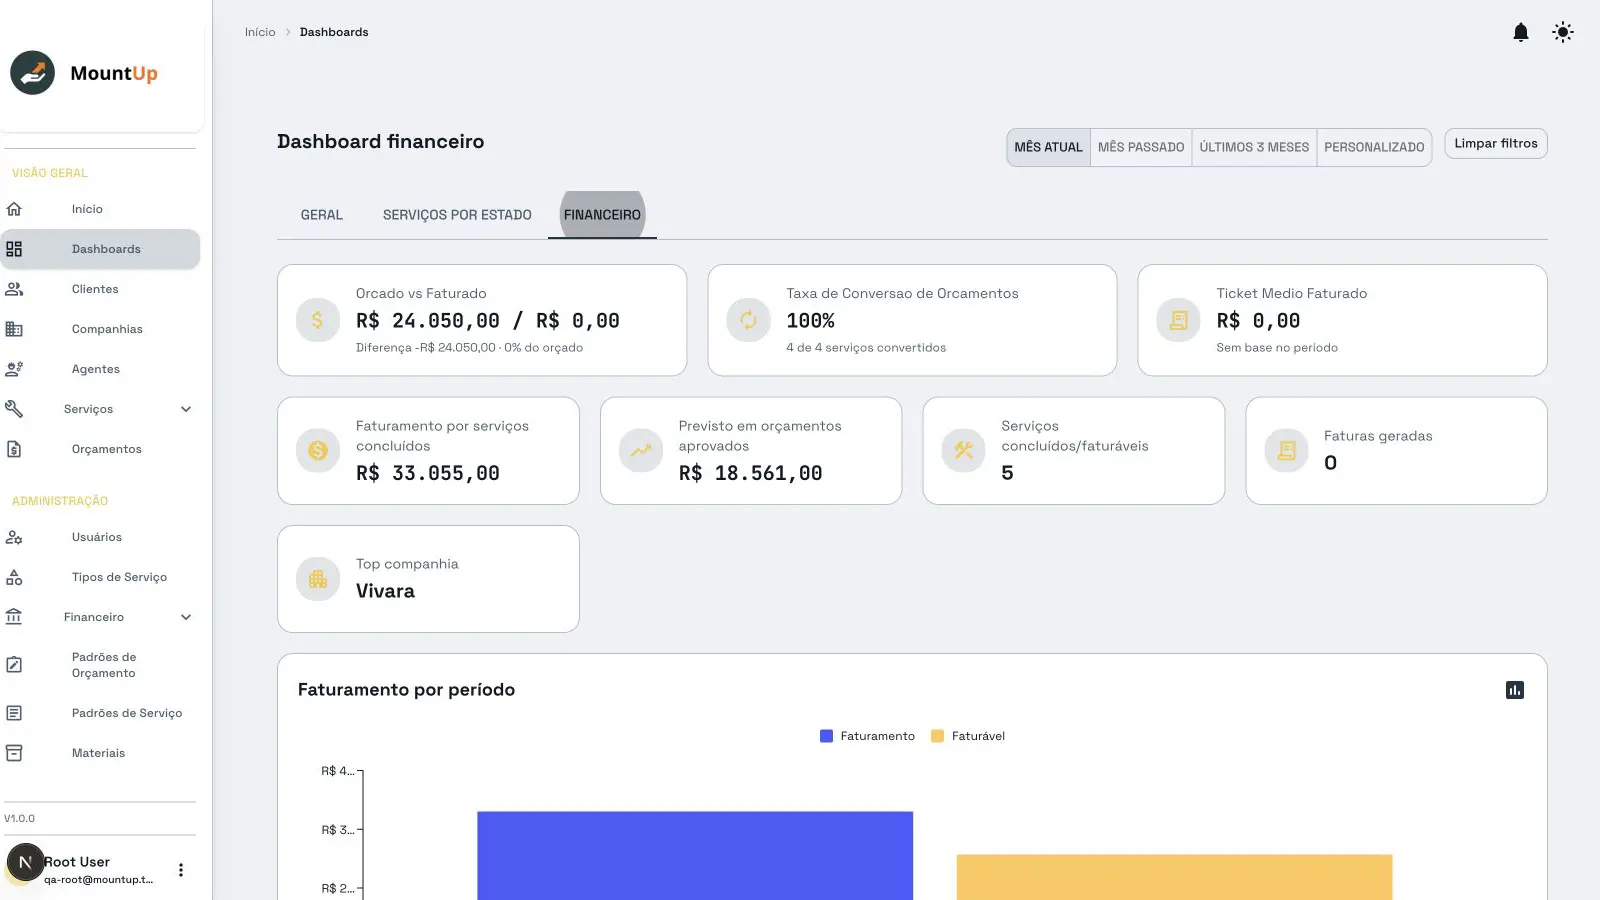The image size is (1600, 900).
Task: Click the Root User avatar
Action: (25, 862)
